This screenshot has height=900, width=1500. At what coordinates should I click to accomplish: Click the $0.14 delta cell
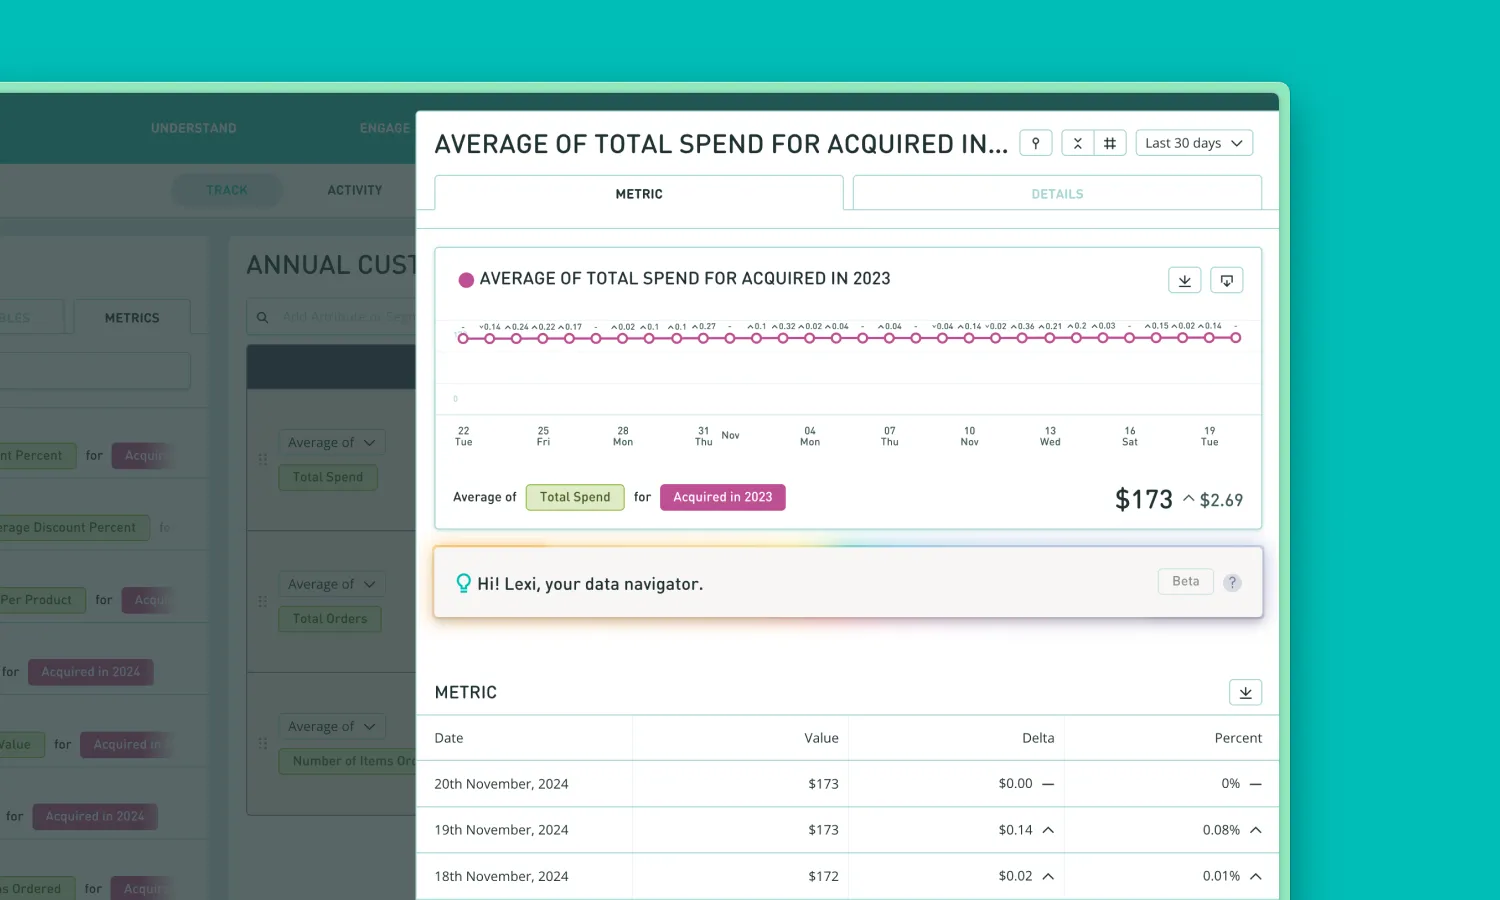click(1015, 830)
